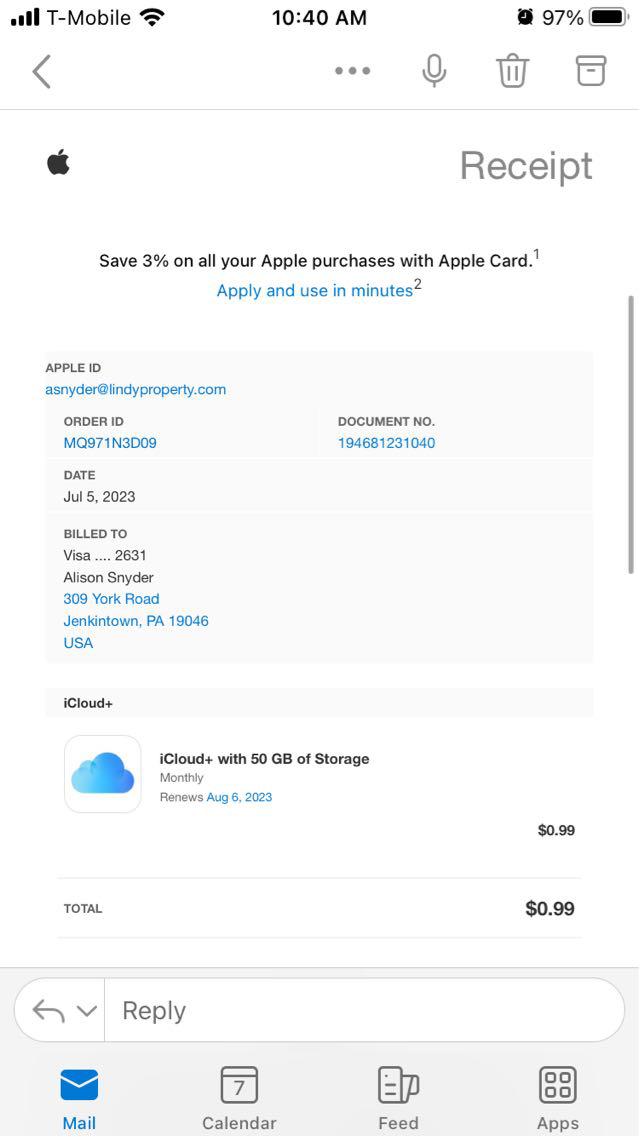Screen dimensions: 639x1136
Task: Tap the back arrow to leave the email
Action: click(42, 71)
